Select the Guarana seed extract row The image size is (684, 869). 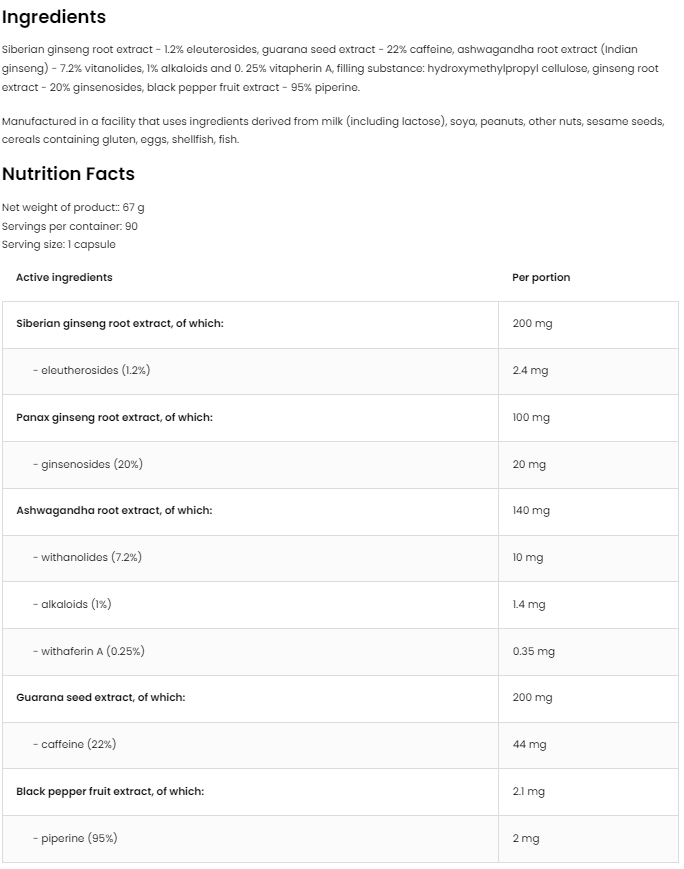coord(100,697)
